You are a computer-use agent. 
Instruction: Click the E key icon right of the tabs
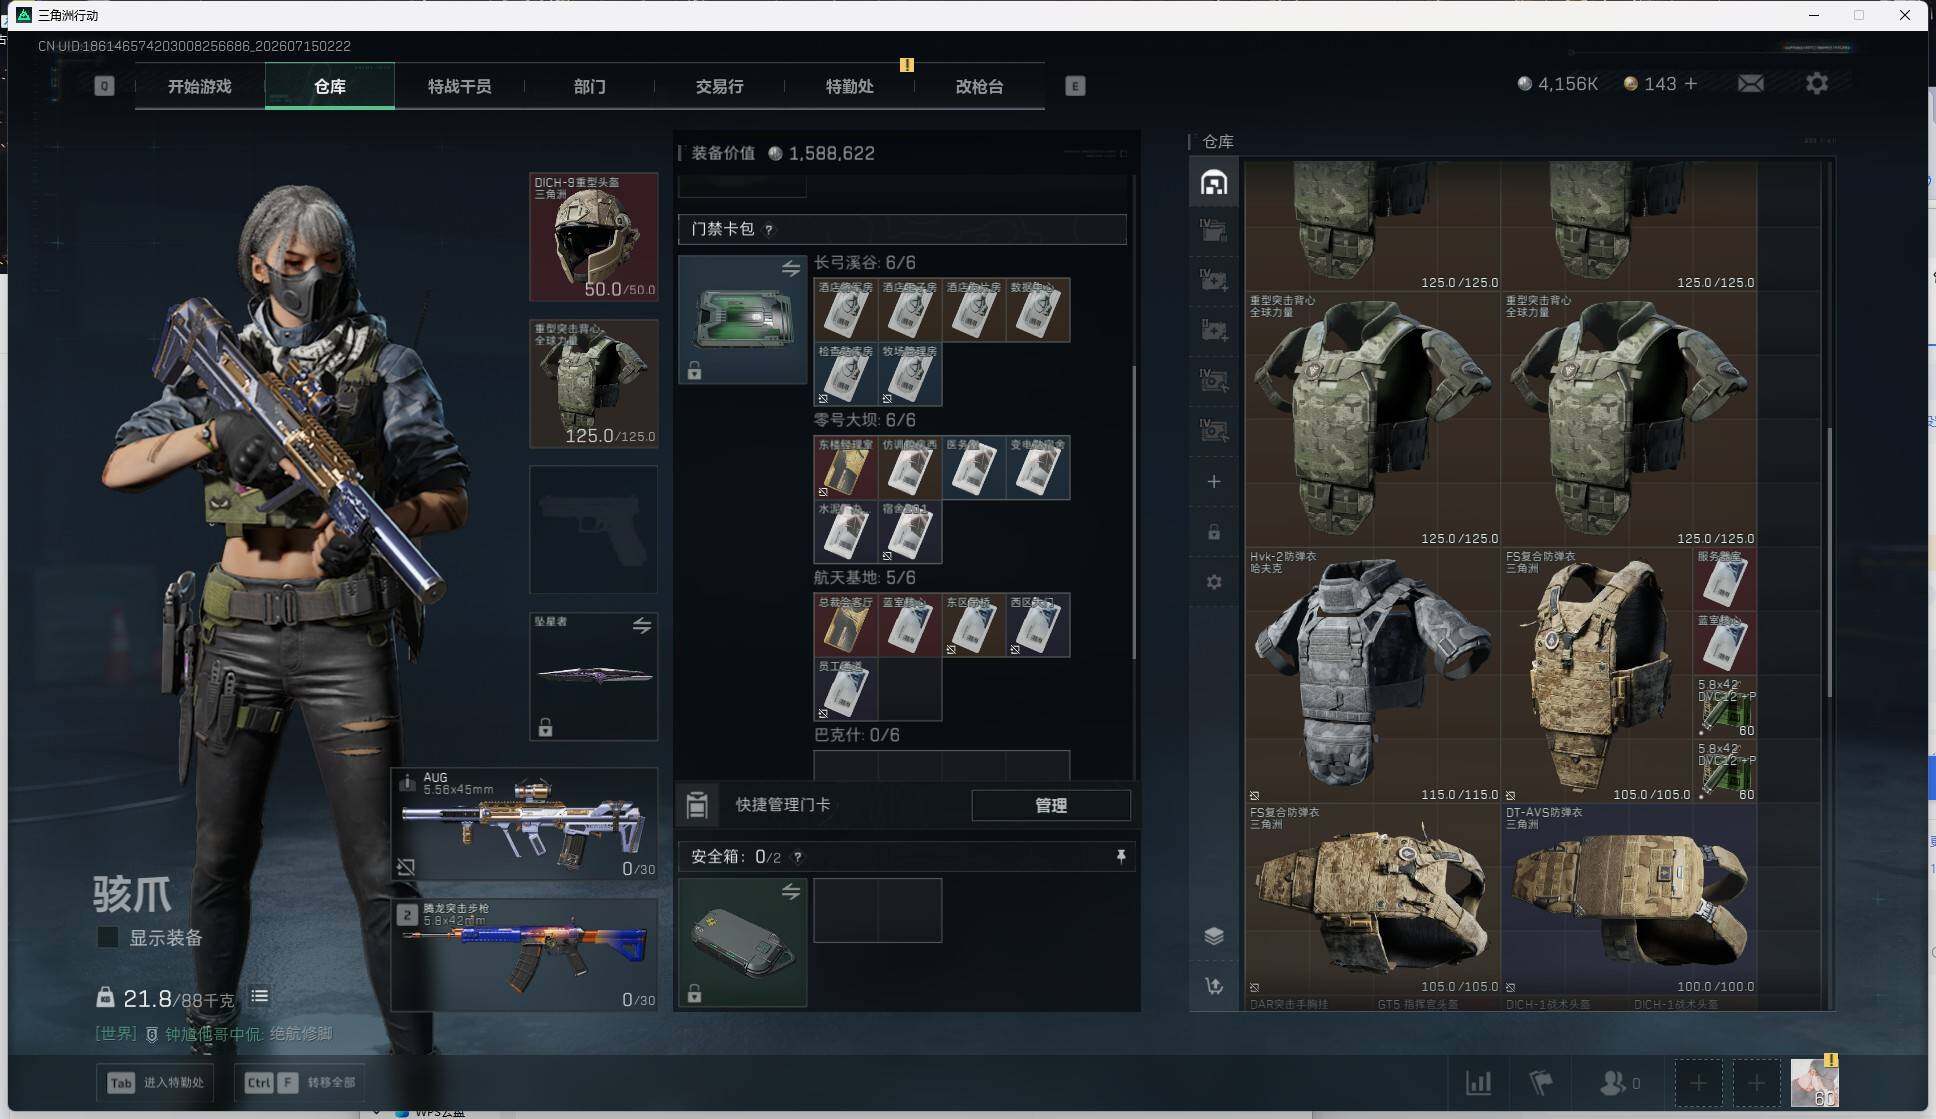click(1075, 86)
